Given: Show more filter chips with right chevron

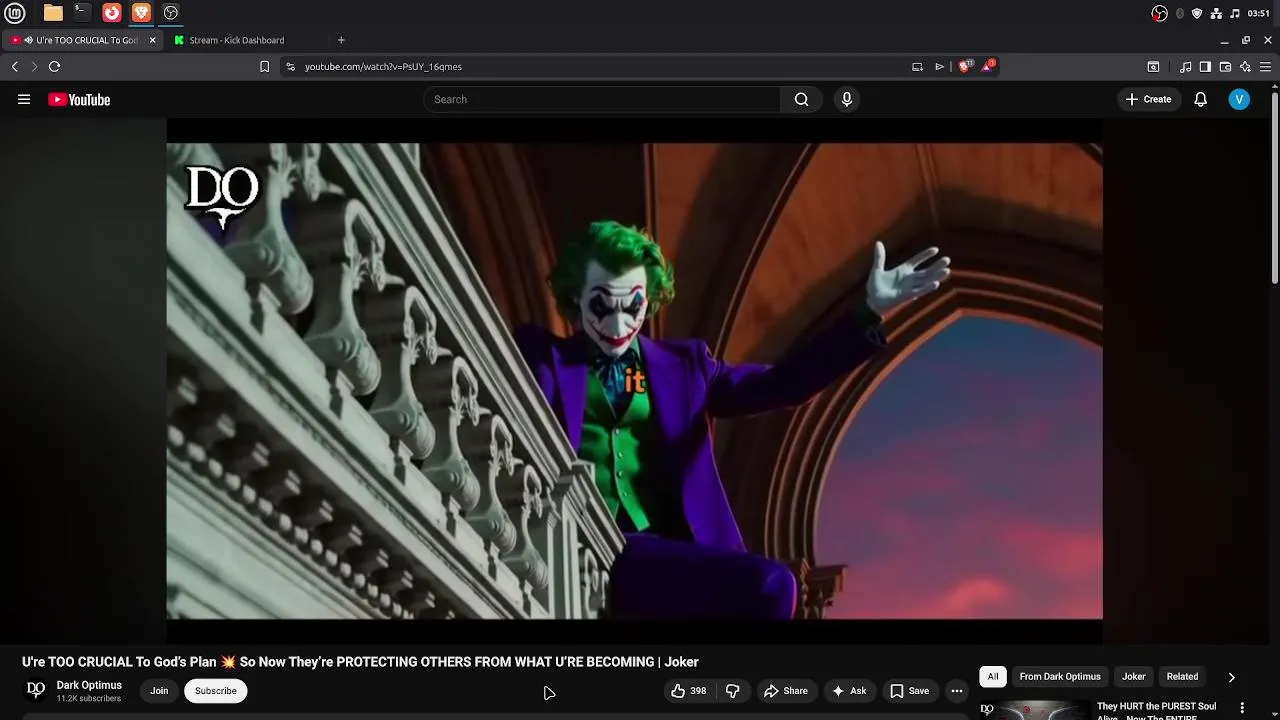Looking at the screenshot, I should click(1231, 677).
